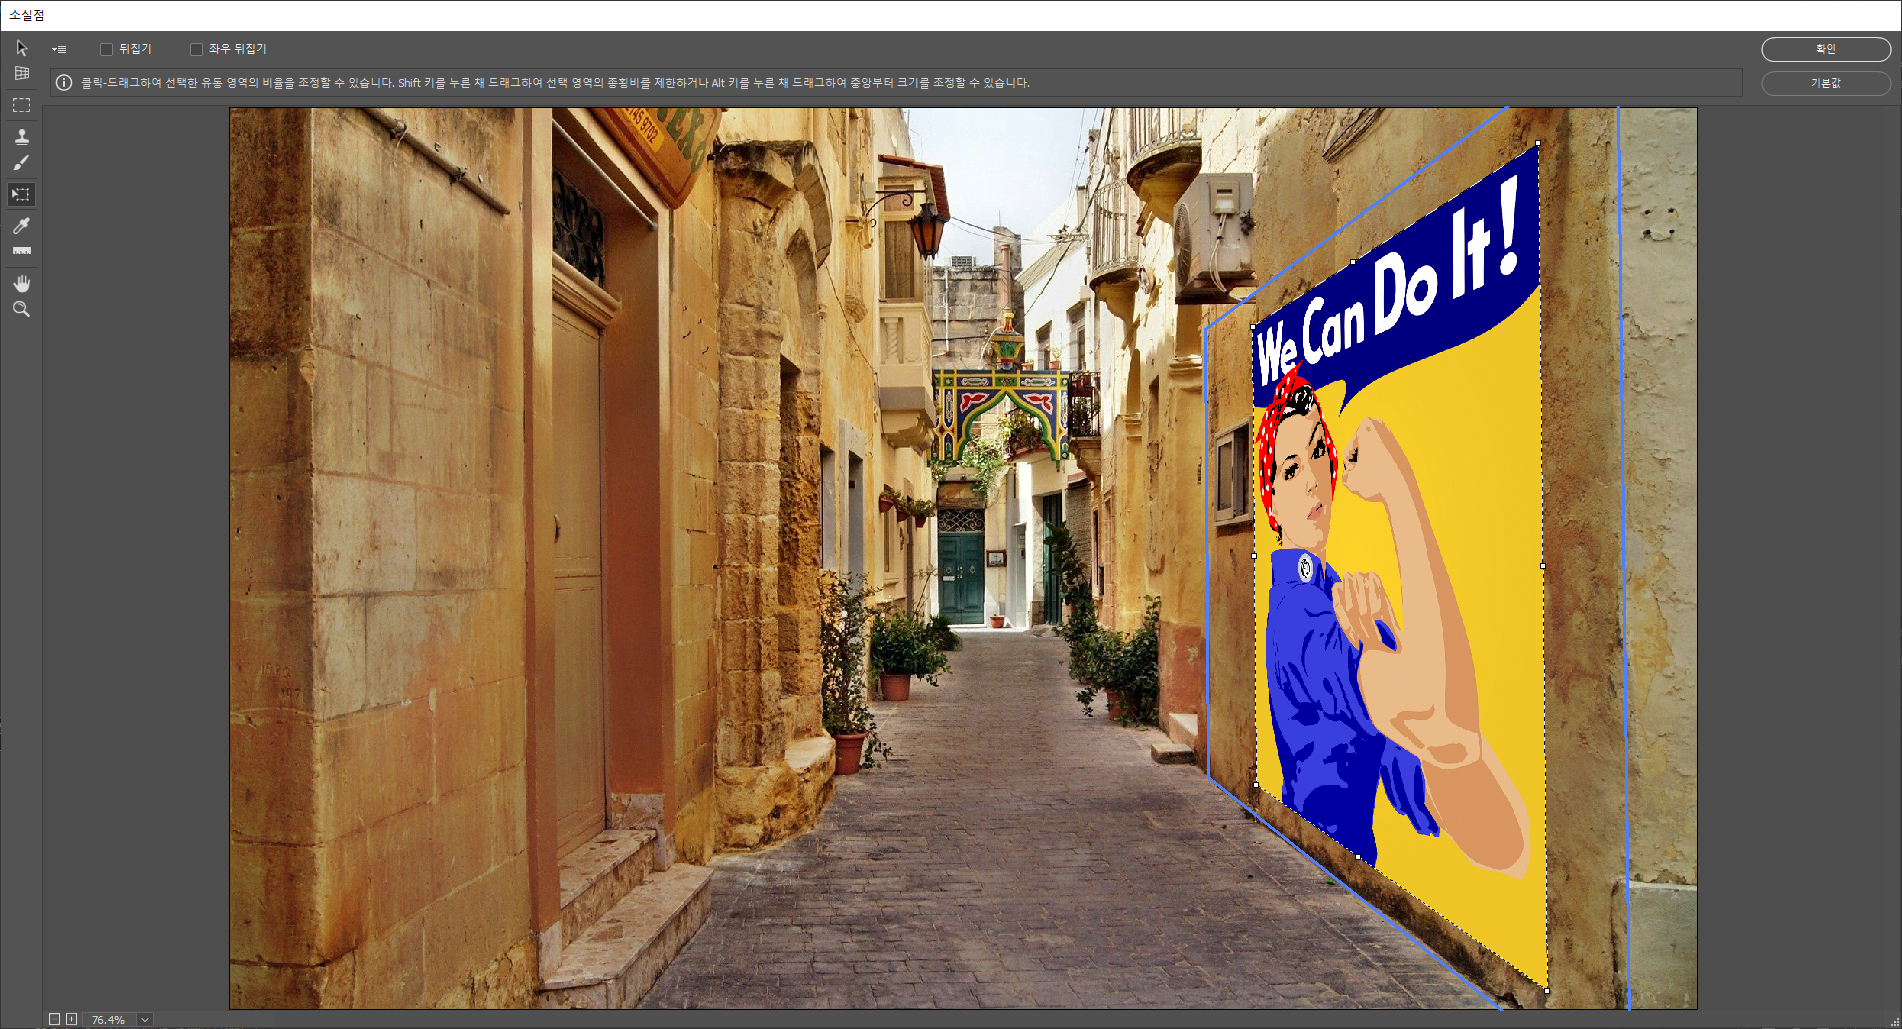
Task: Click the info icon in hint bar
Action: point(64,83)
